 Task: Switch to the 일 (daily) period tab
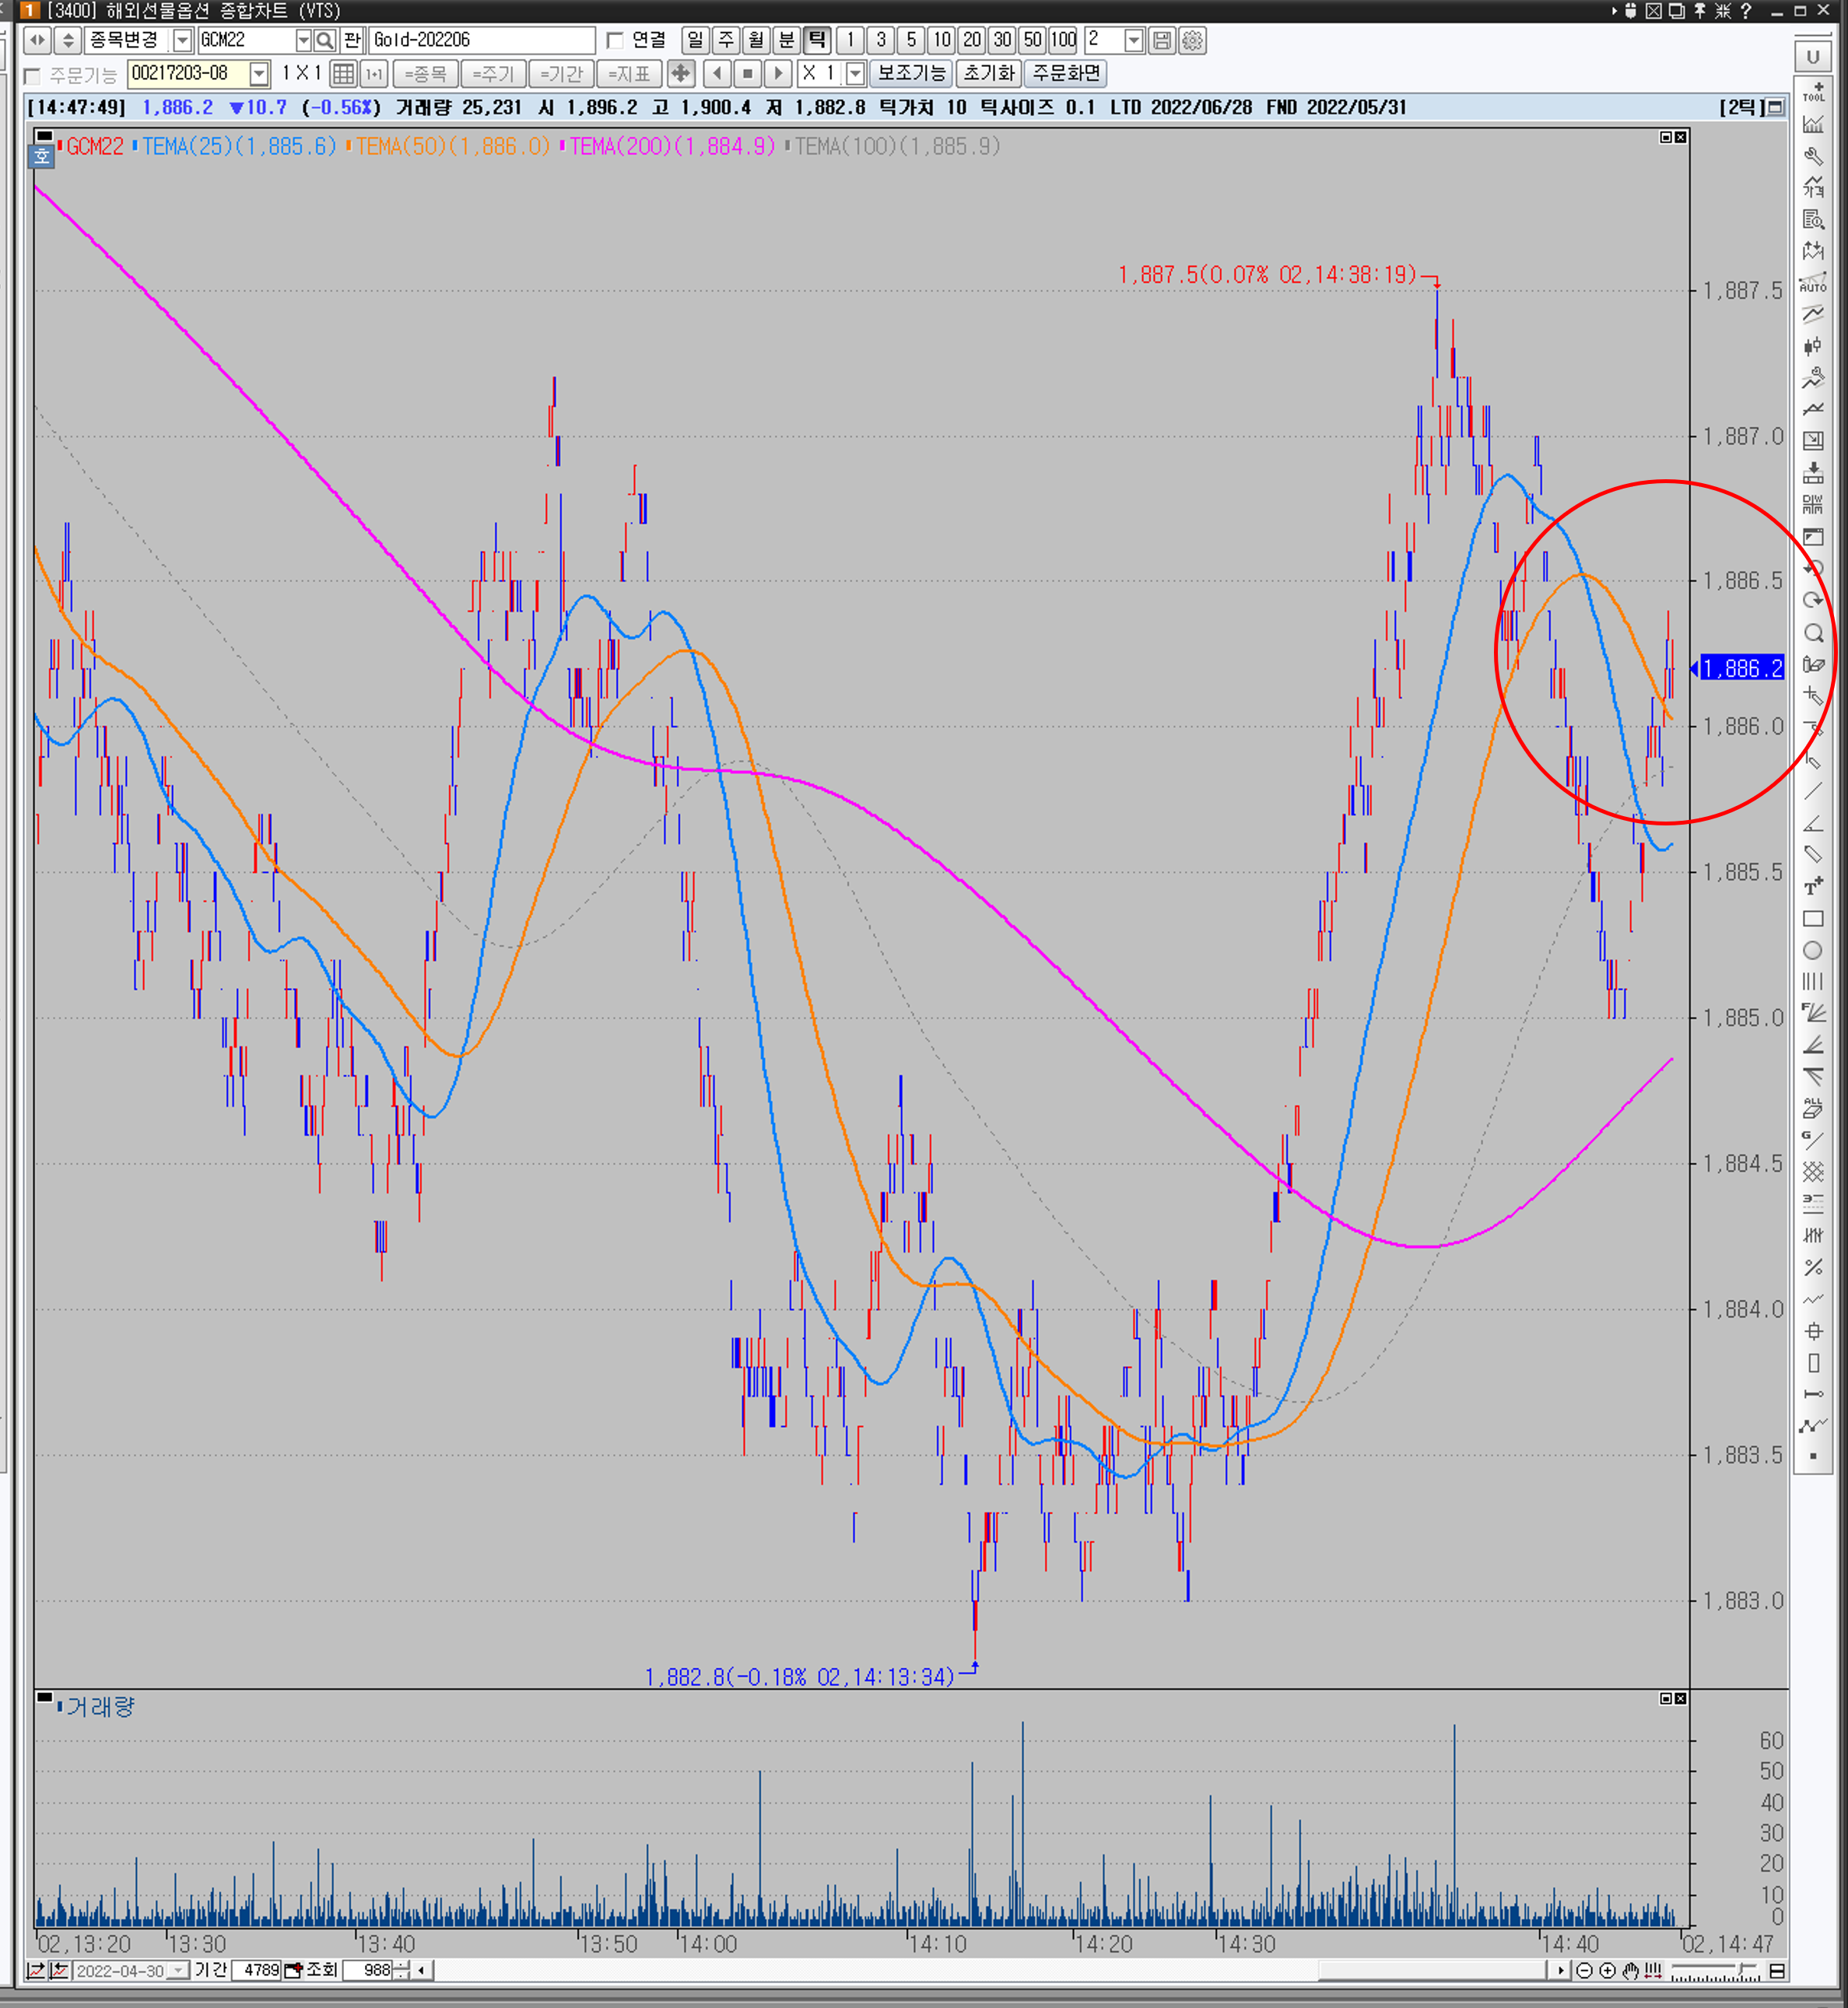point(695,40)
